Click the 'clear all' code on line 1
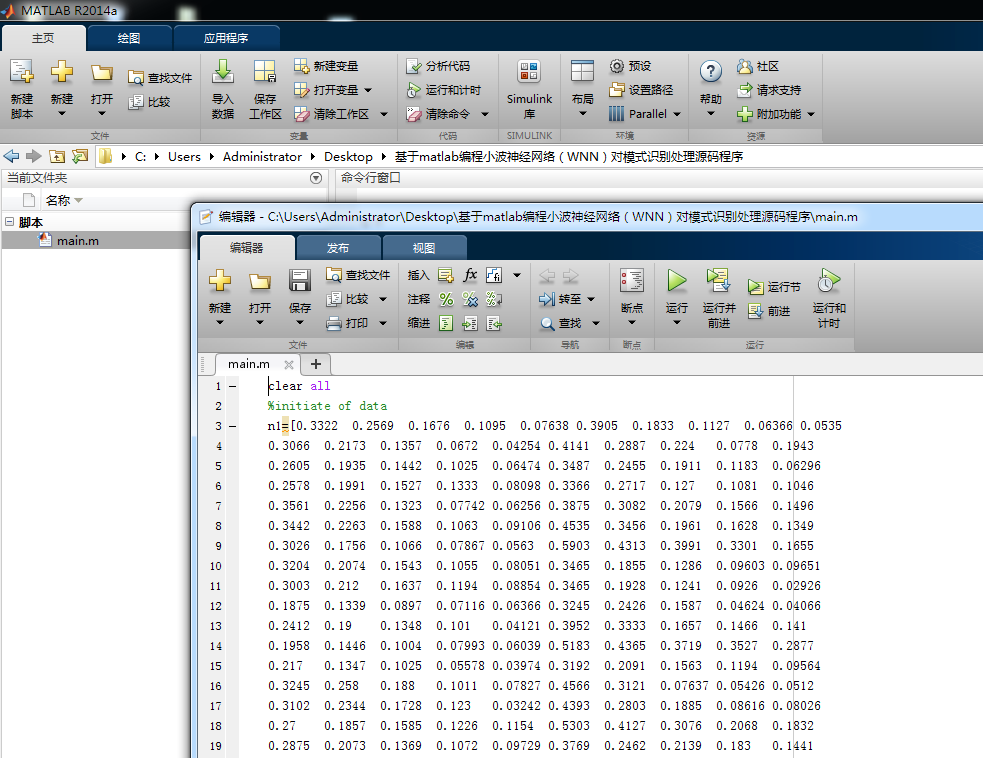The height and width of the screenshot is (758, 983). point(299,386)
